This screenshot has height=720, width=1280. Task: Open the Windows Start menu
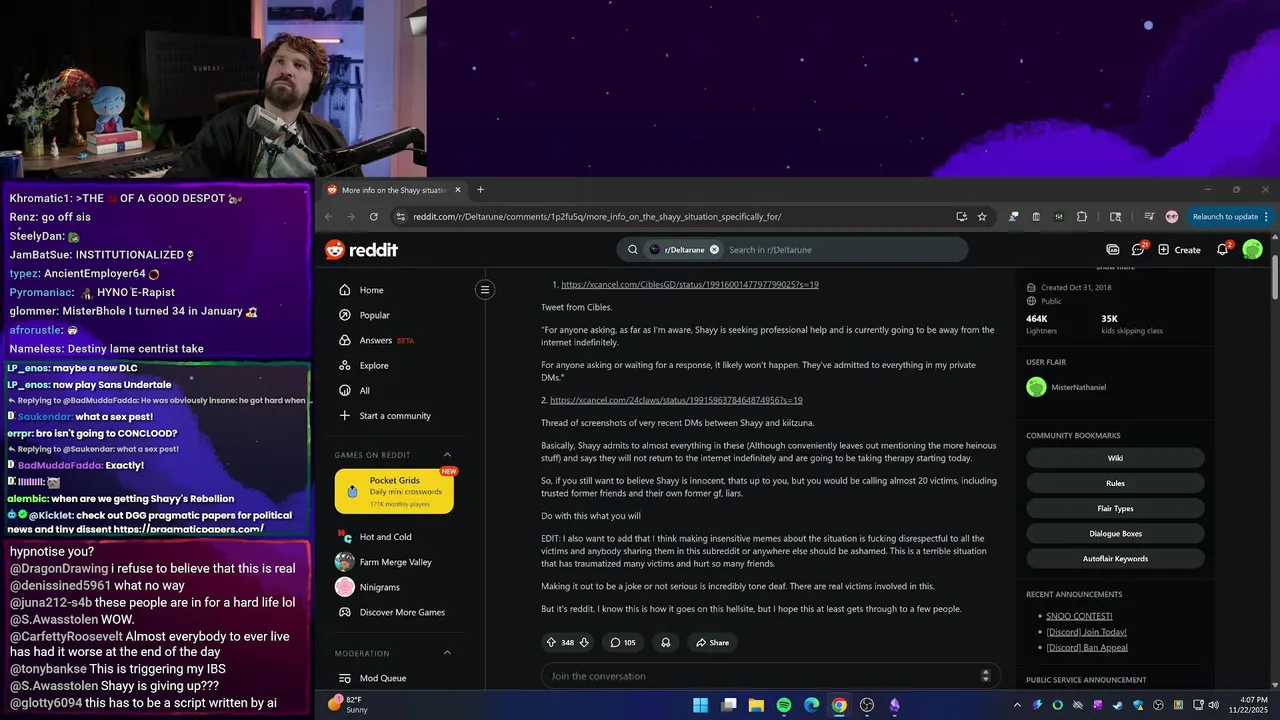701,705
